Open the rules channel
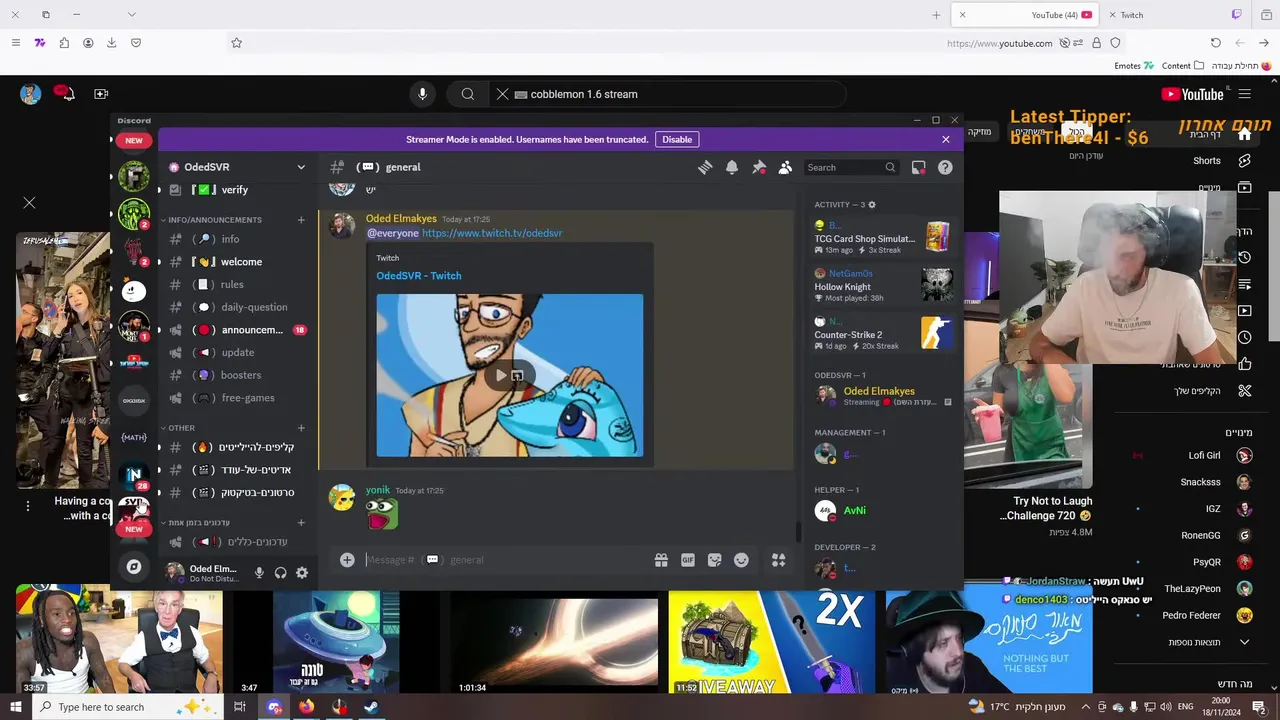Screen dimensions: 1280x720 point(236,285)
